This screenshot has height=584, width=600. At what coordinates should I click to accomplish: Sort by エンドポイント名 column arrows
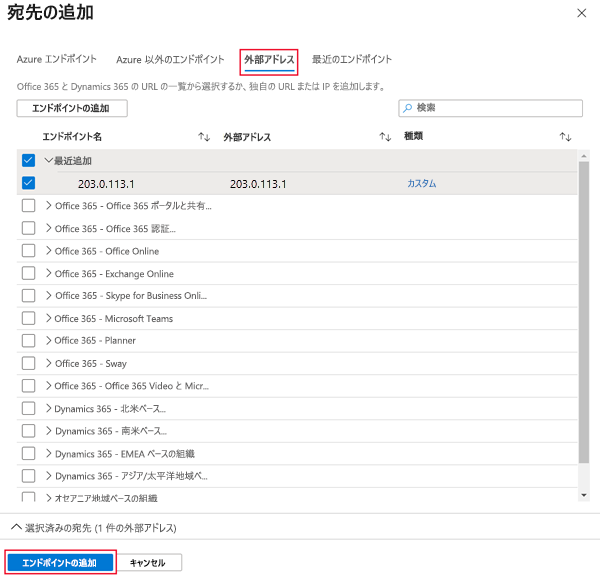point(204,137)
